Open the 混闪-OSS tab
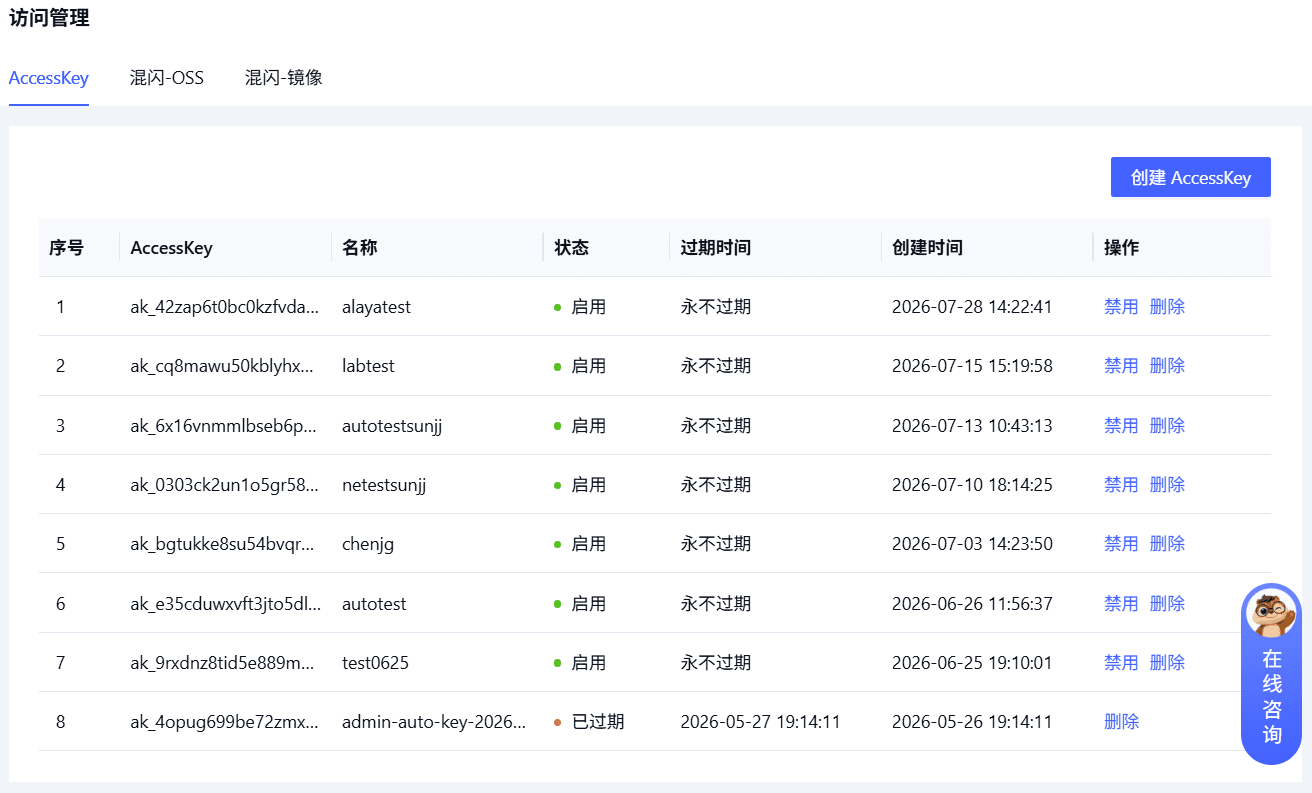The height and width of the screenshot is (793, 1312). click(167, 78)
